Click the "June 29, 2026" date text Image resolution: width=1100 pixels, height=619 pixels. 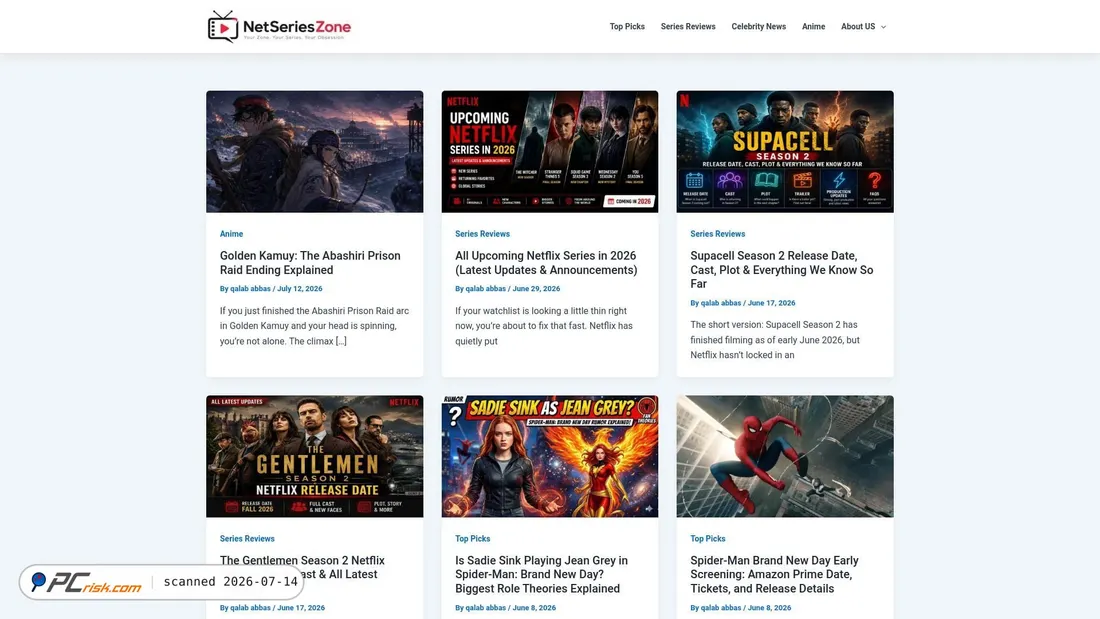[536, 288]
